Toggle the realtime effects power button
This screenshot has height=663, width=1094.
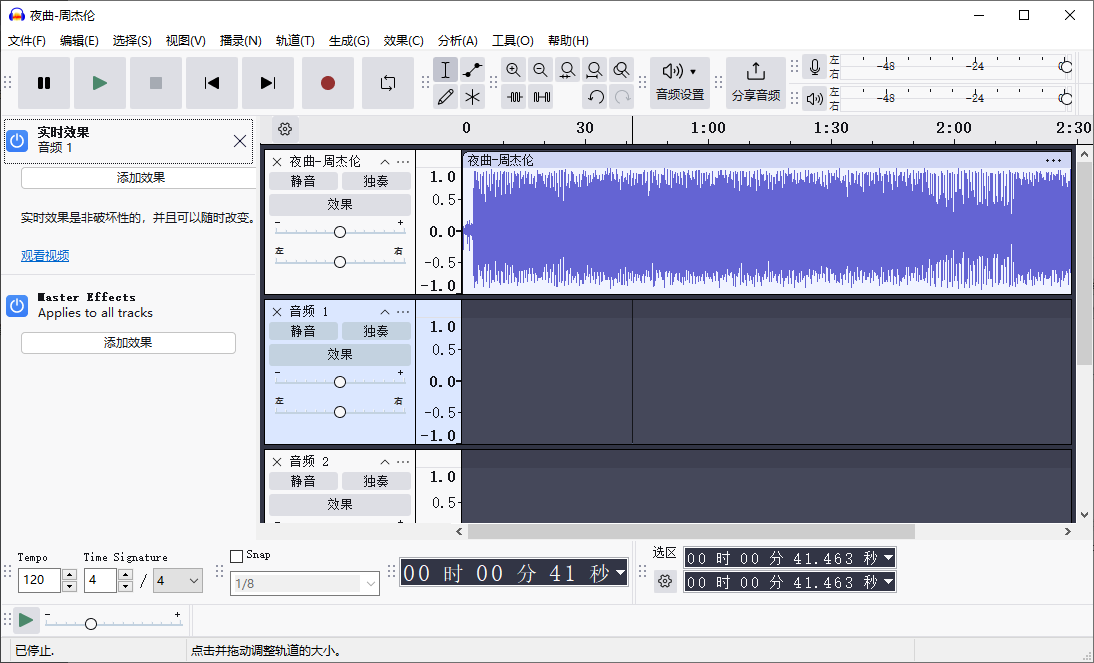16,140
